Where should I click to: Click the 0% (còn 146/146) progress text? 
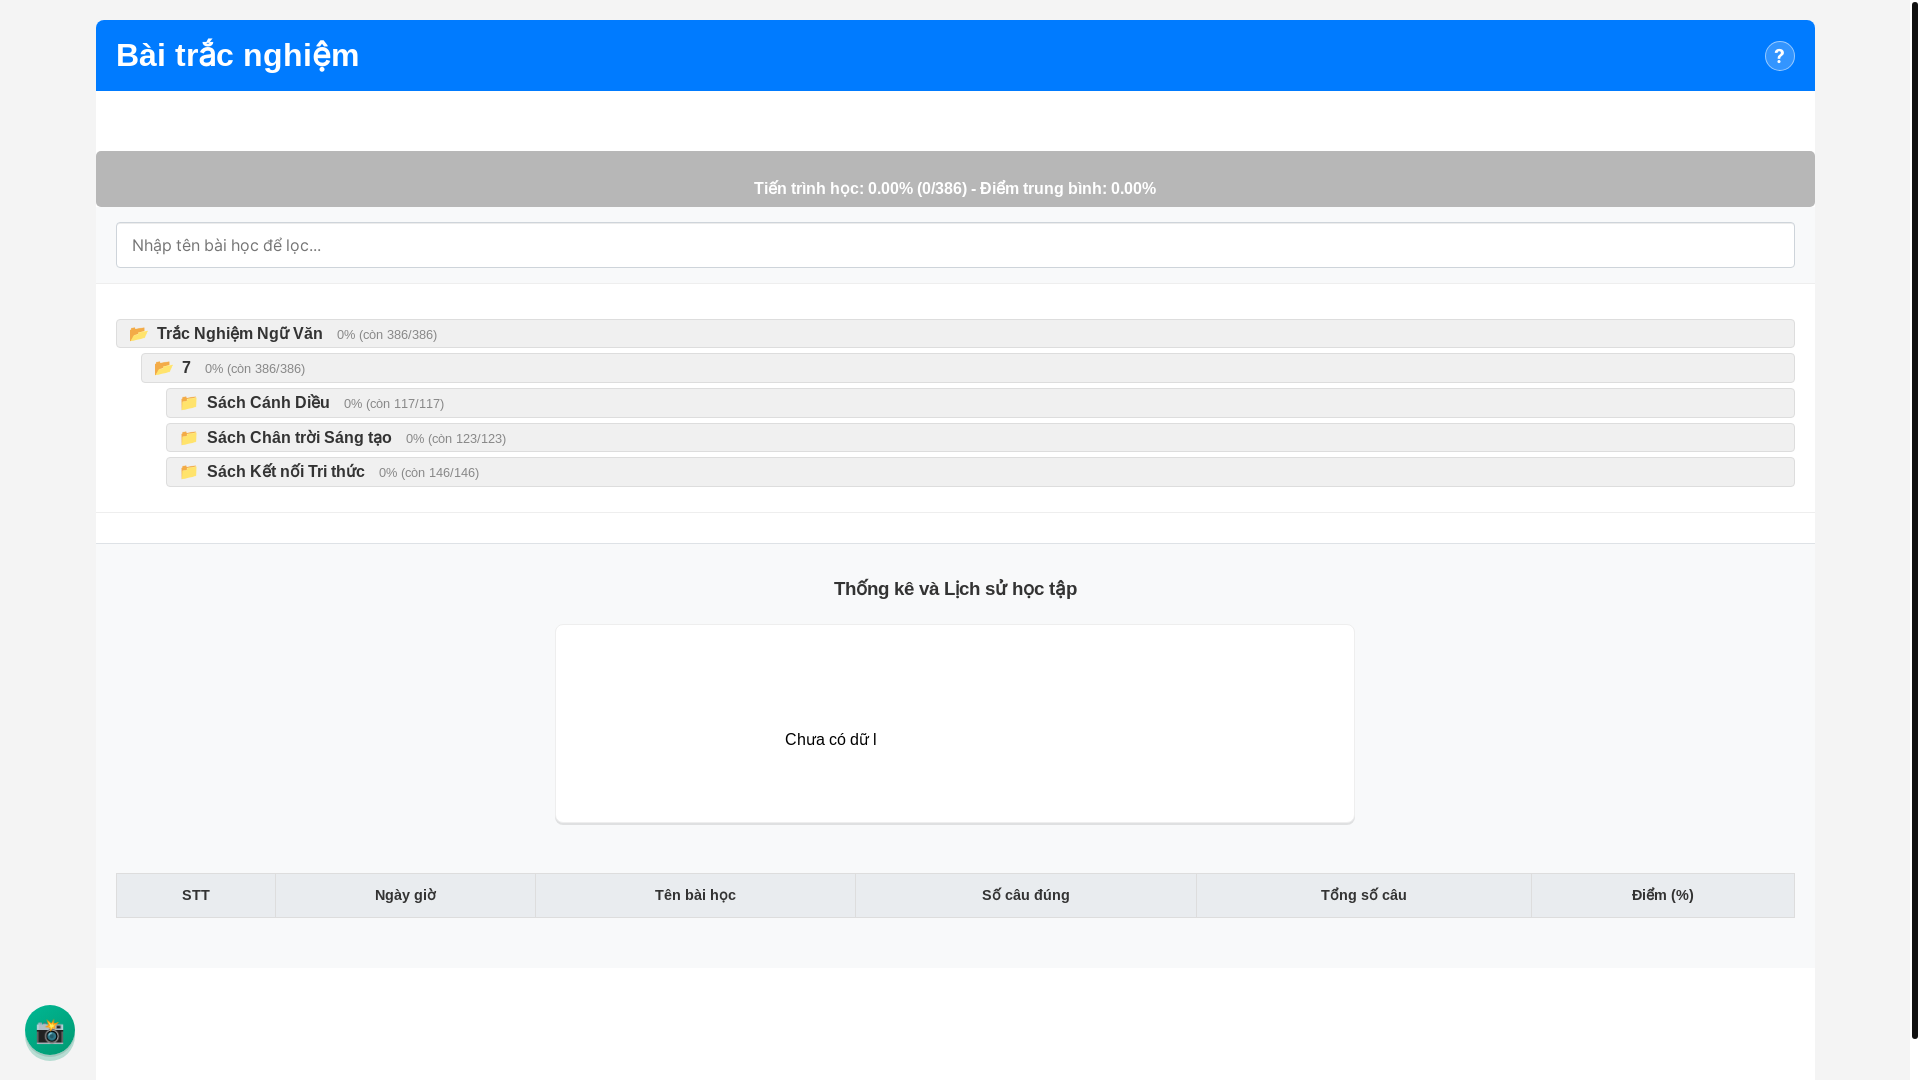pyautogui.click(x=429, y=473)
